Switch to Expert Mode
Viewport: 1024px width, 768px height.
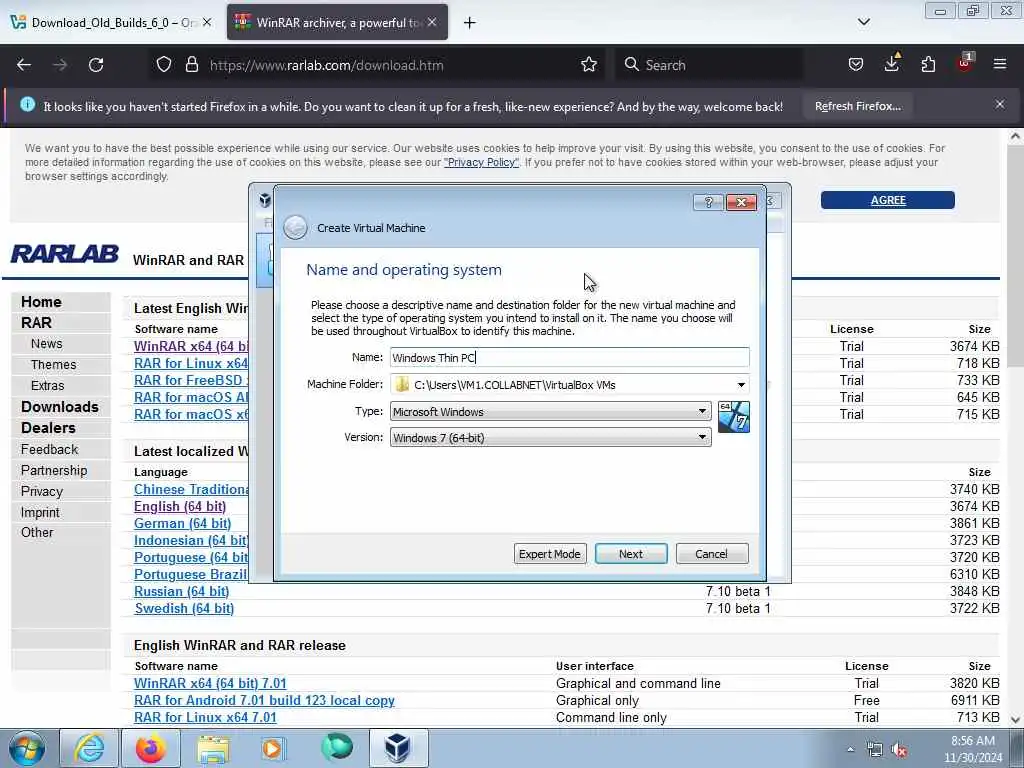pyautogui.click(x=550, y=554)
